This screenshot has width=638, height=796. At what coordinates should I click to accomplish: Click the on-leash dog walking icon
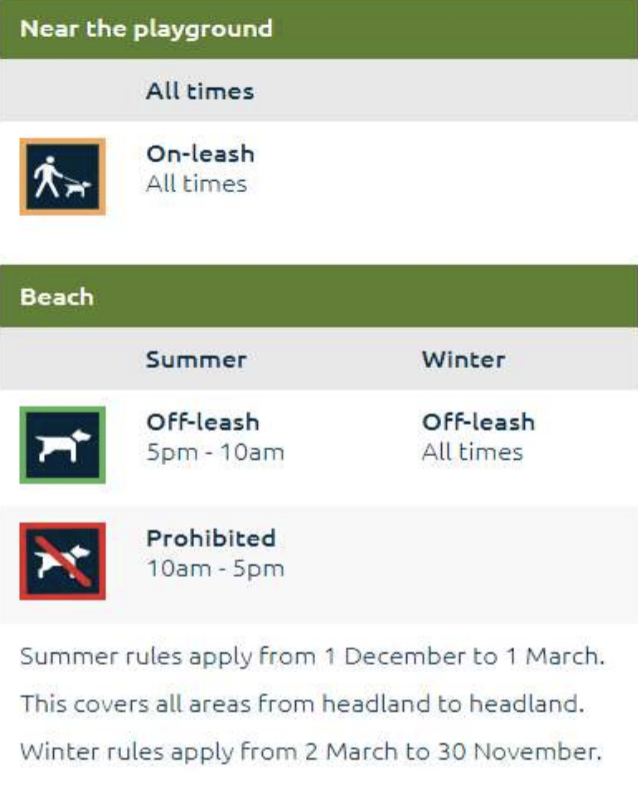pyautogui.click(x=62, y=177)
